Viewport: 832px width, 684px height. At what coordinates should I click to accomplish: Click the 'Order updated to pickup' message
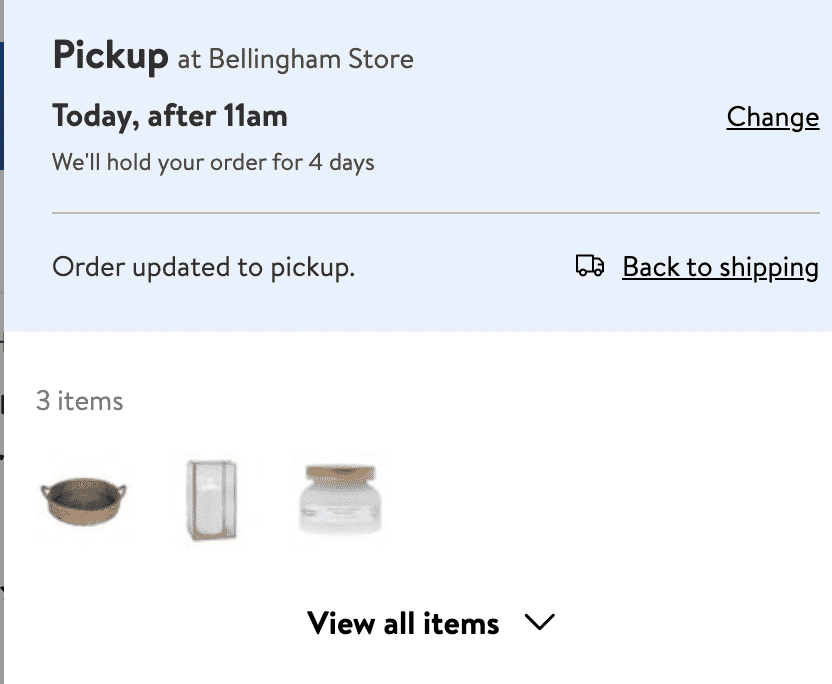click(x=203, y=267)
